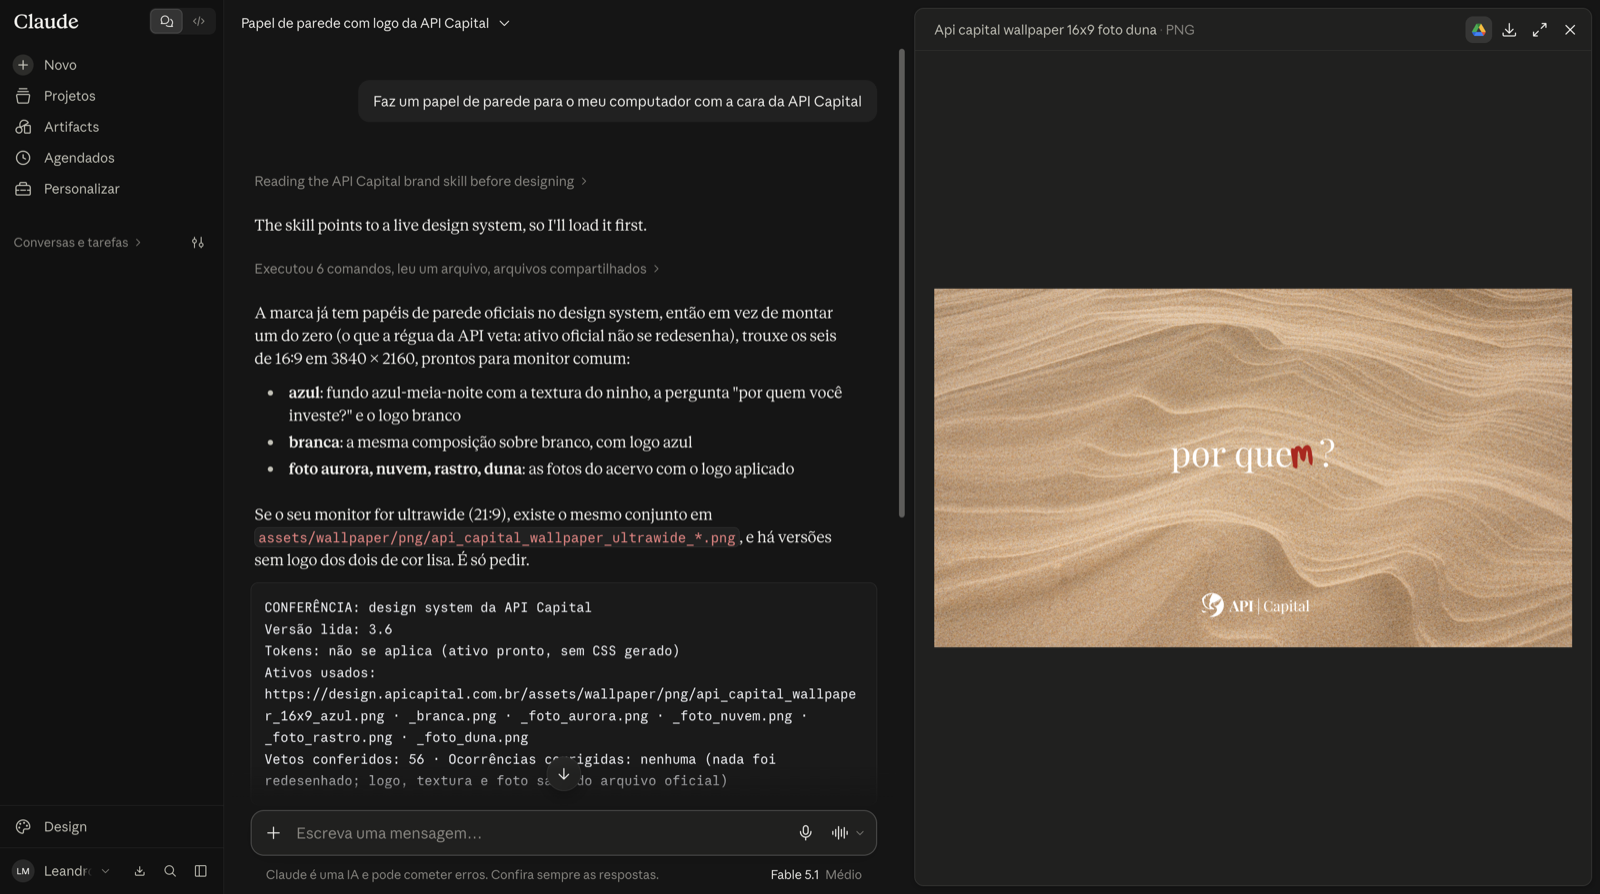Expand the artifact preview to fullscreen

[1540, 30]
